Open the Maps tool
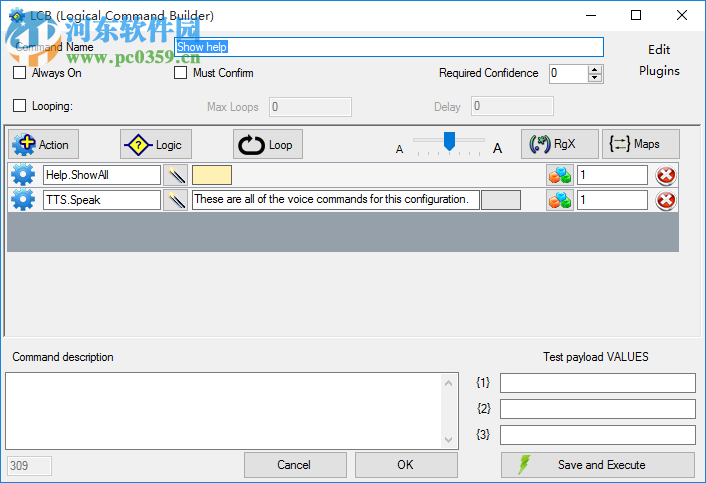Viewport: 706px width, 483px height. pos(641,144)
